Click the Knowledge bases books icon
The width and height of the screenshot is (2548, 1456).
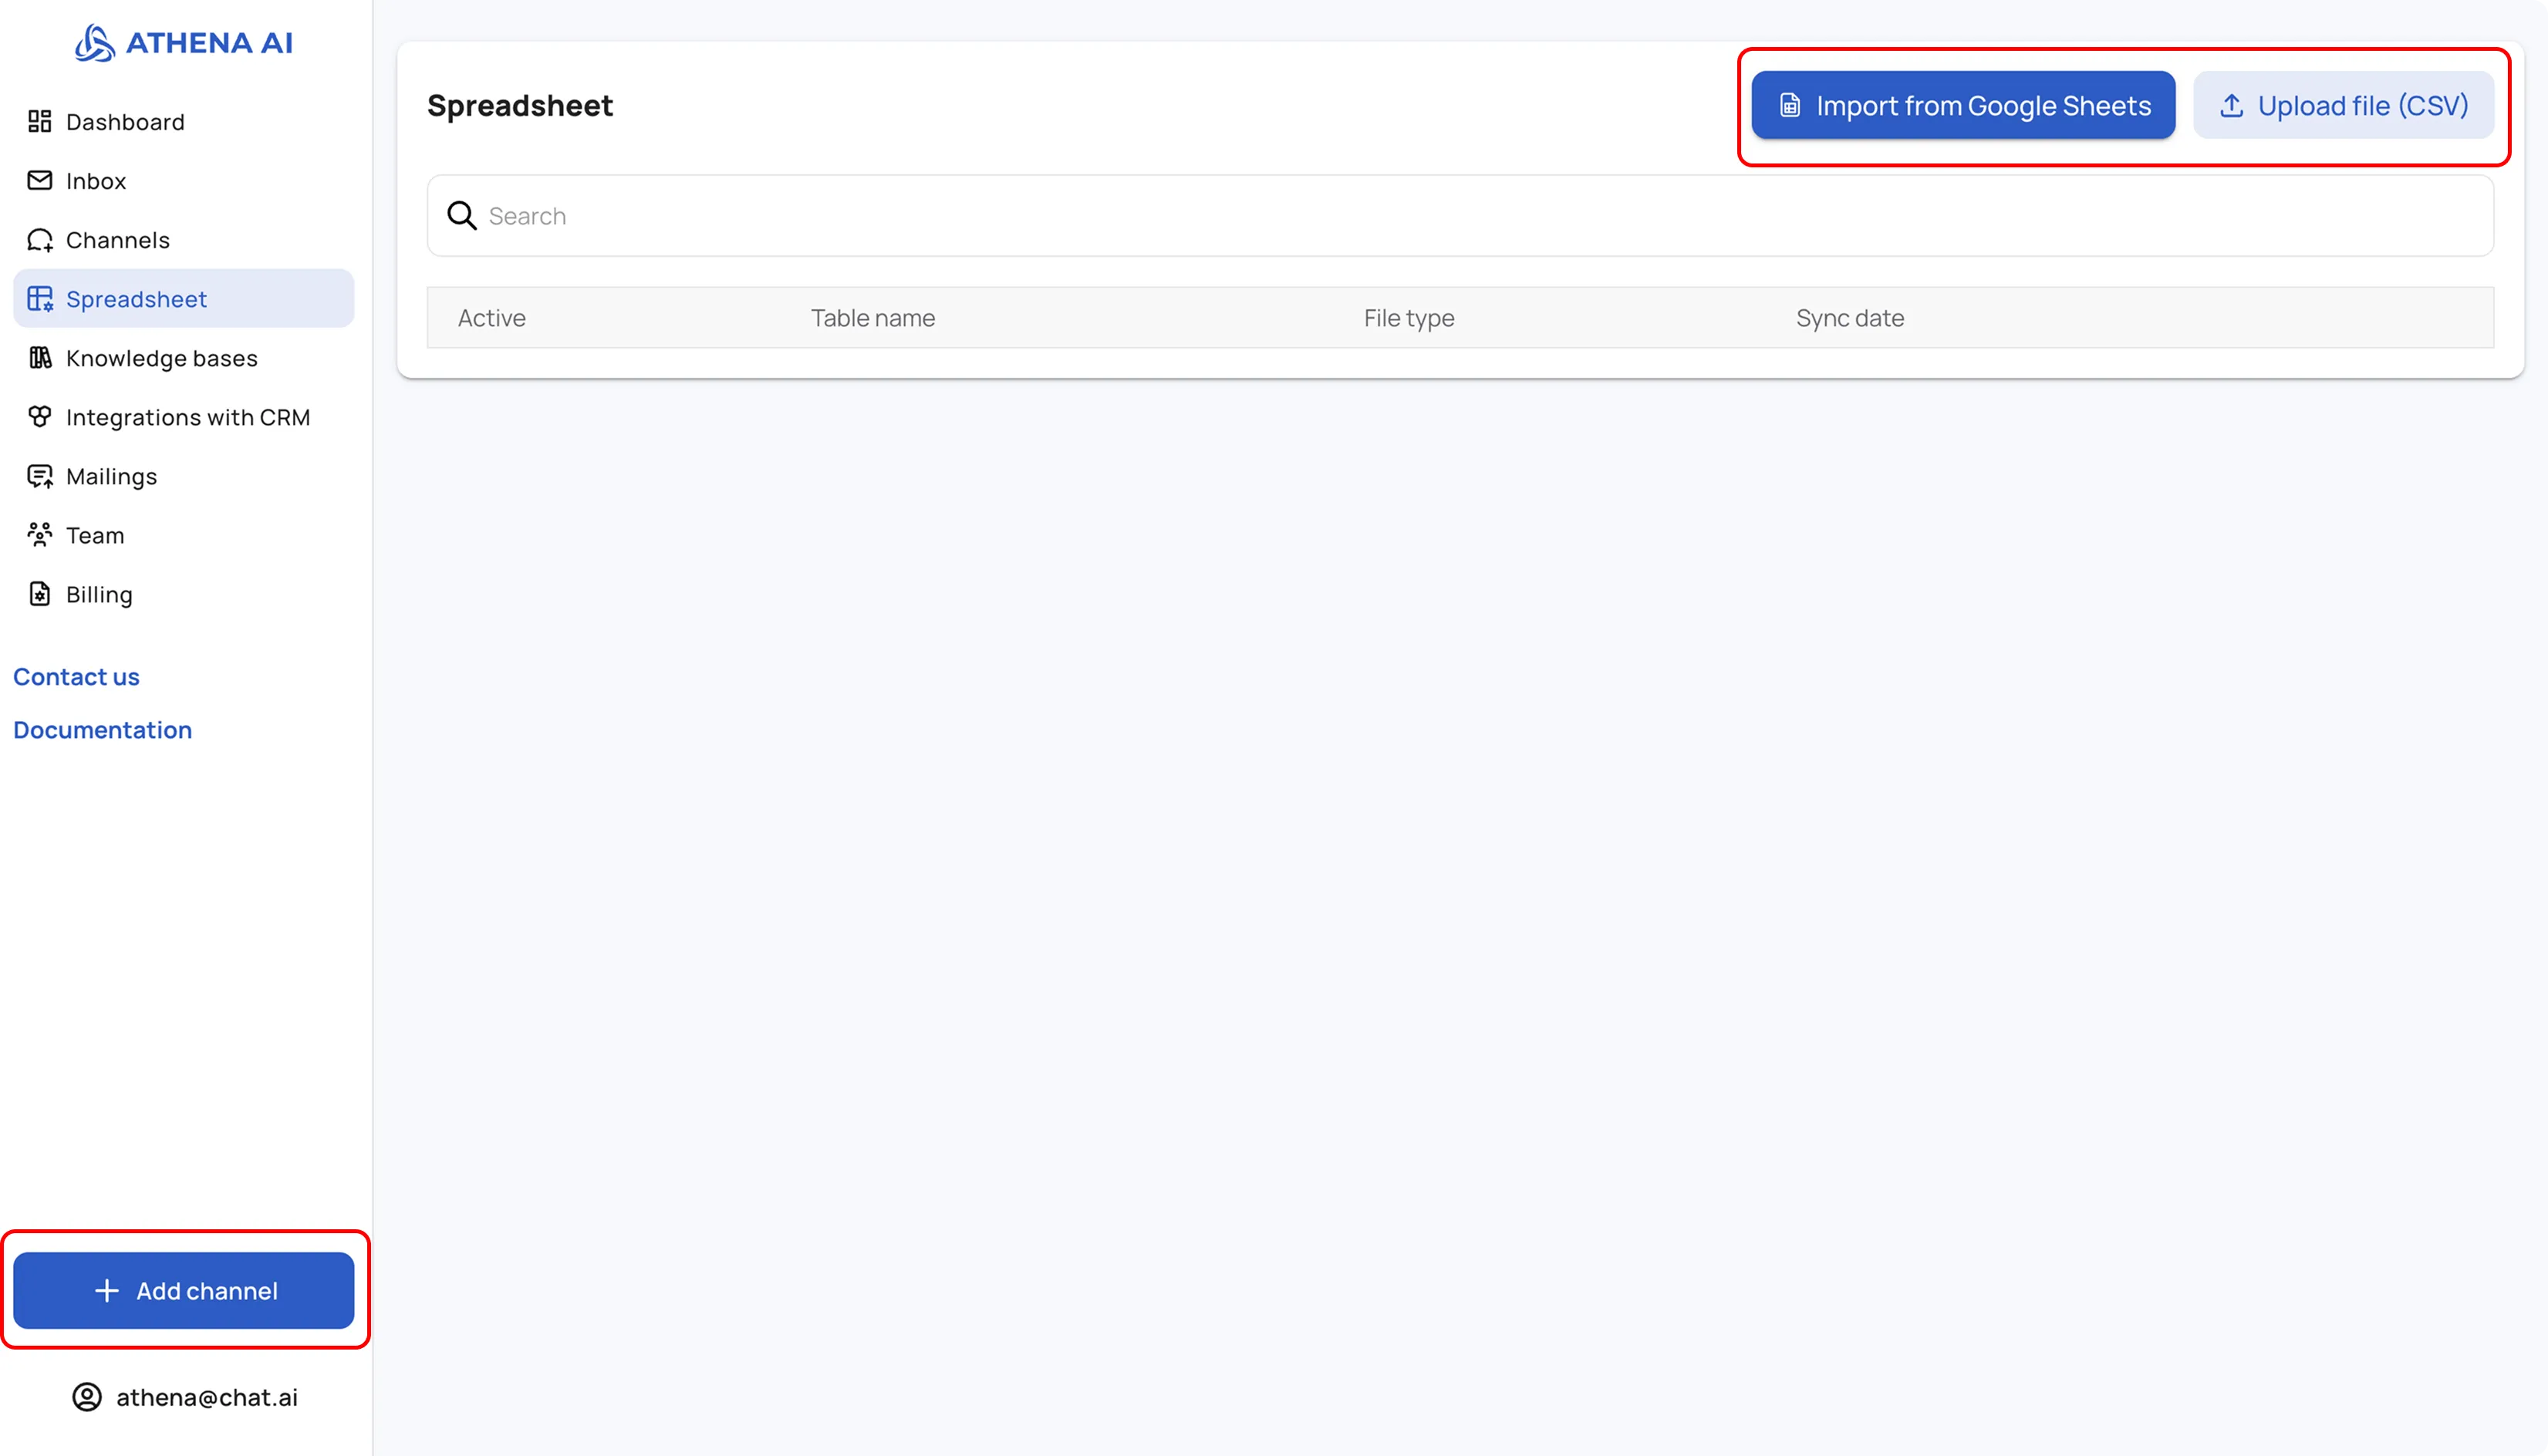click(40, 358)
